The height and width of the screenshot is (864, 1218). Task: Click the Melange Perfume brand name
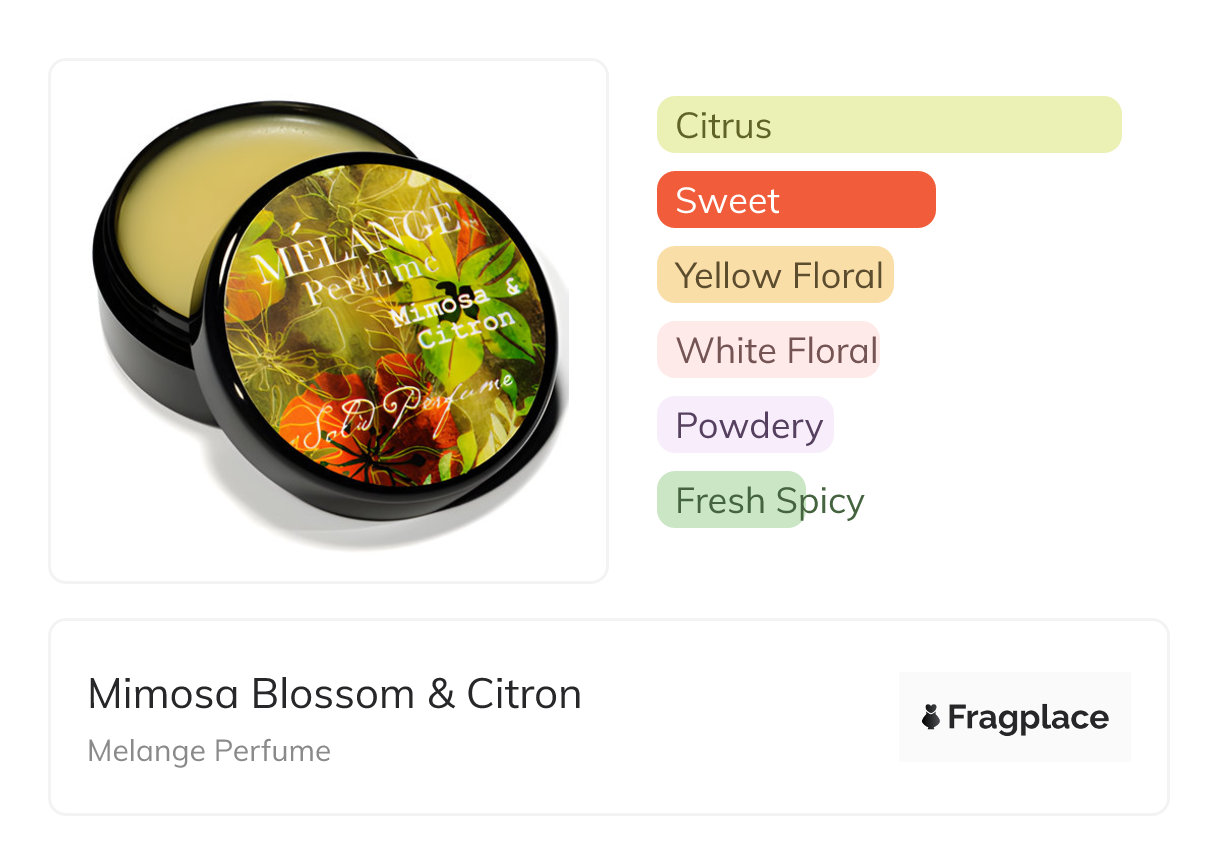(209, 751)
